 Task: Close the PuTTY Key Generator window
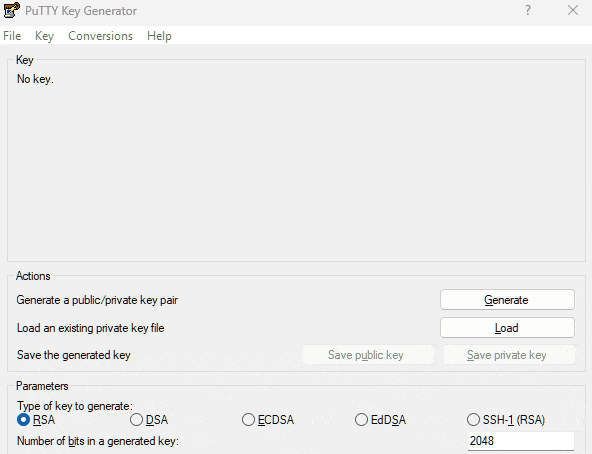click(x=573, y=10)
